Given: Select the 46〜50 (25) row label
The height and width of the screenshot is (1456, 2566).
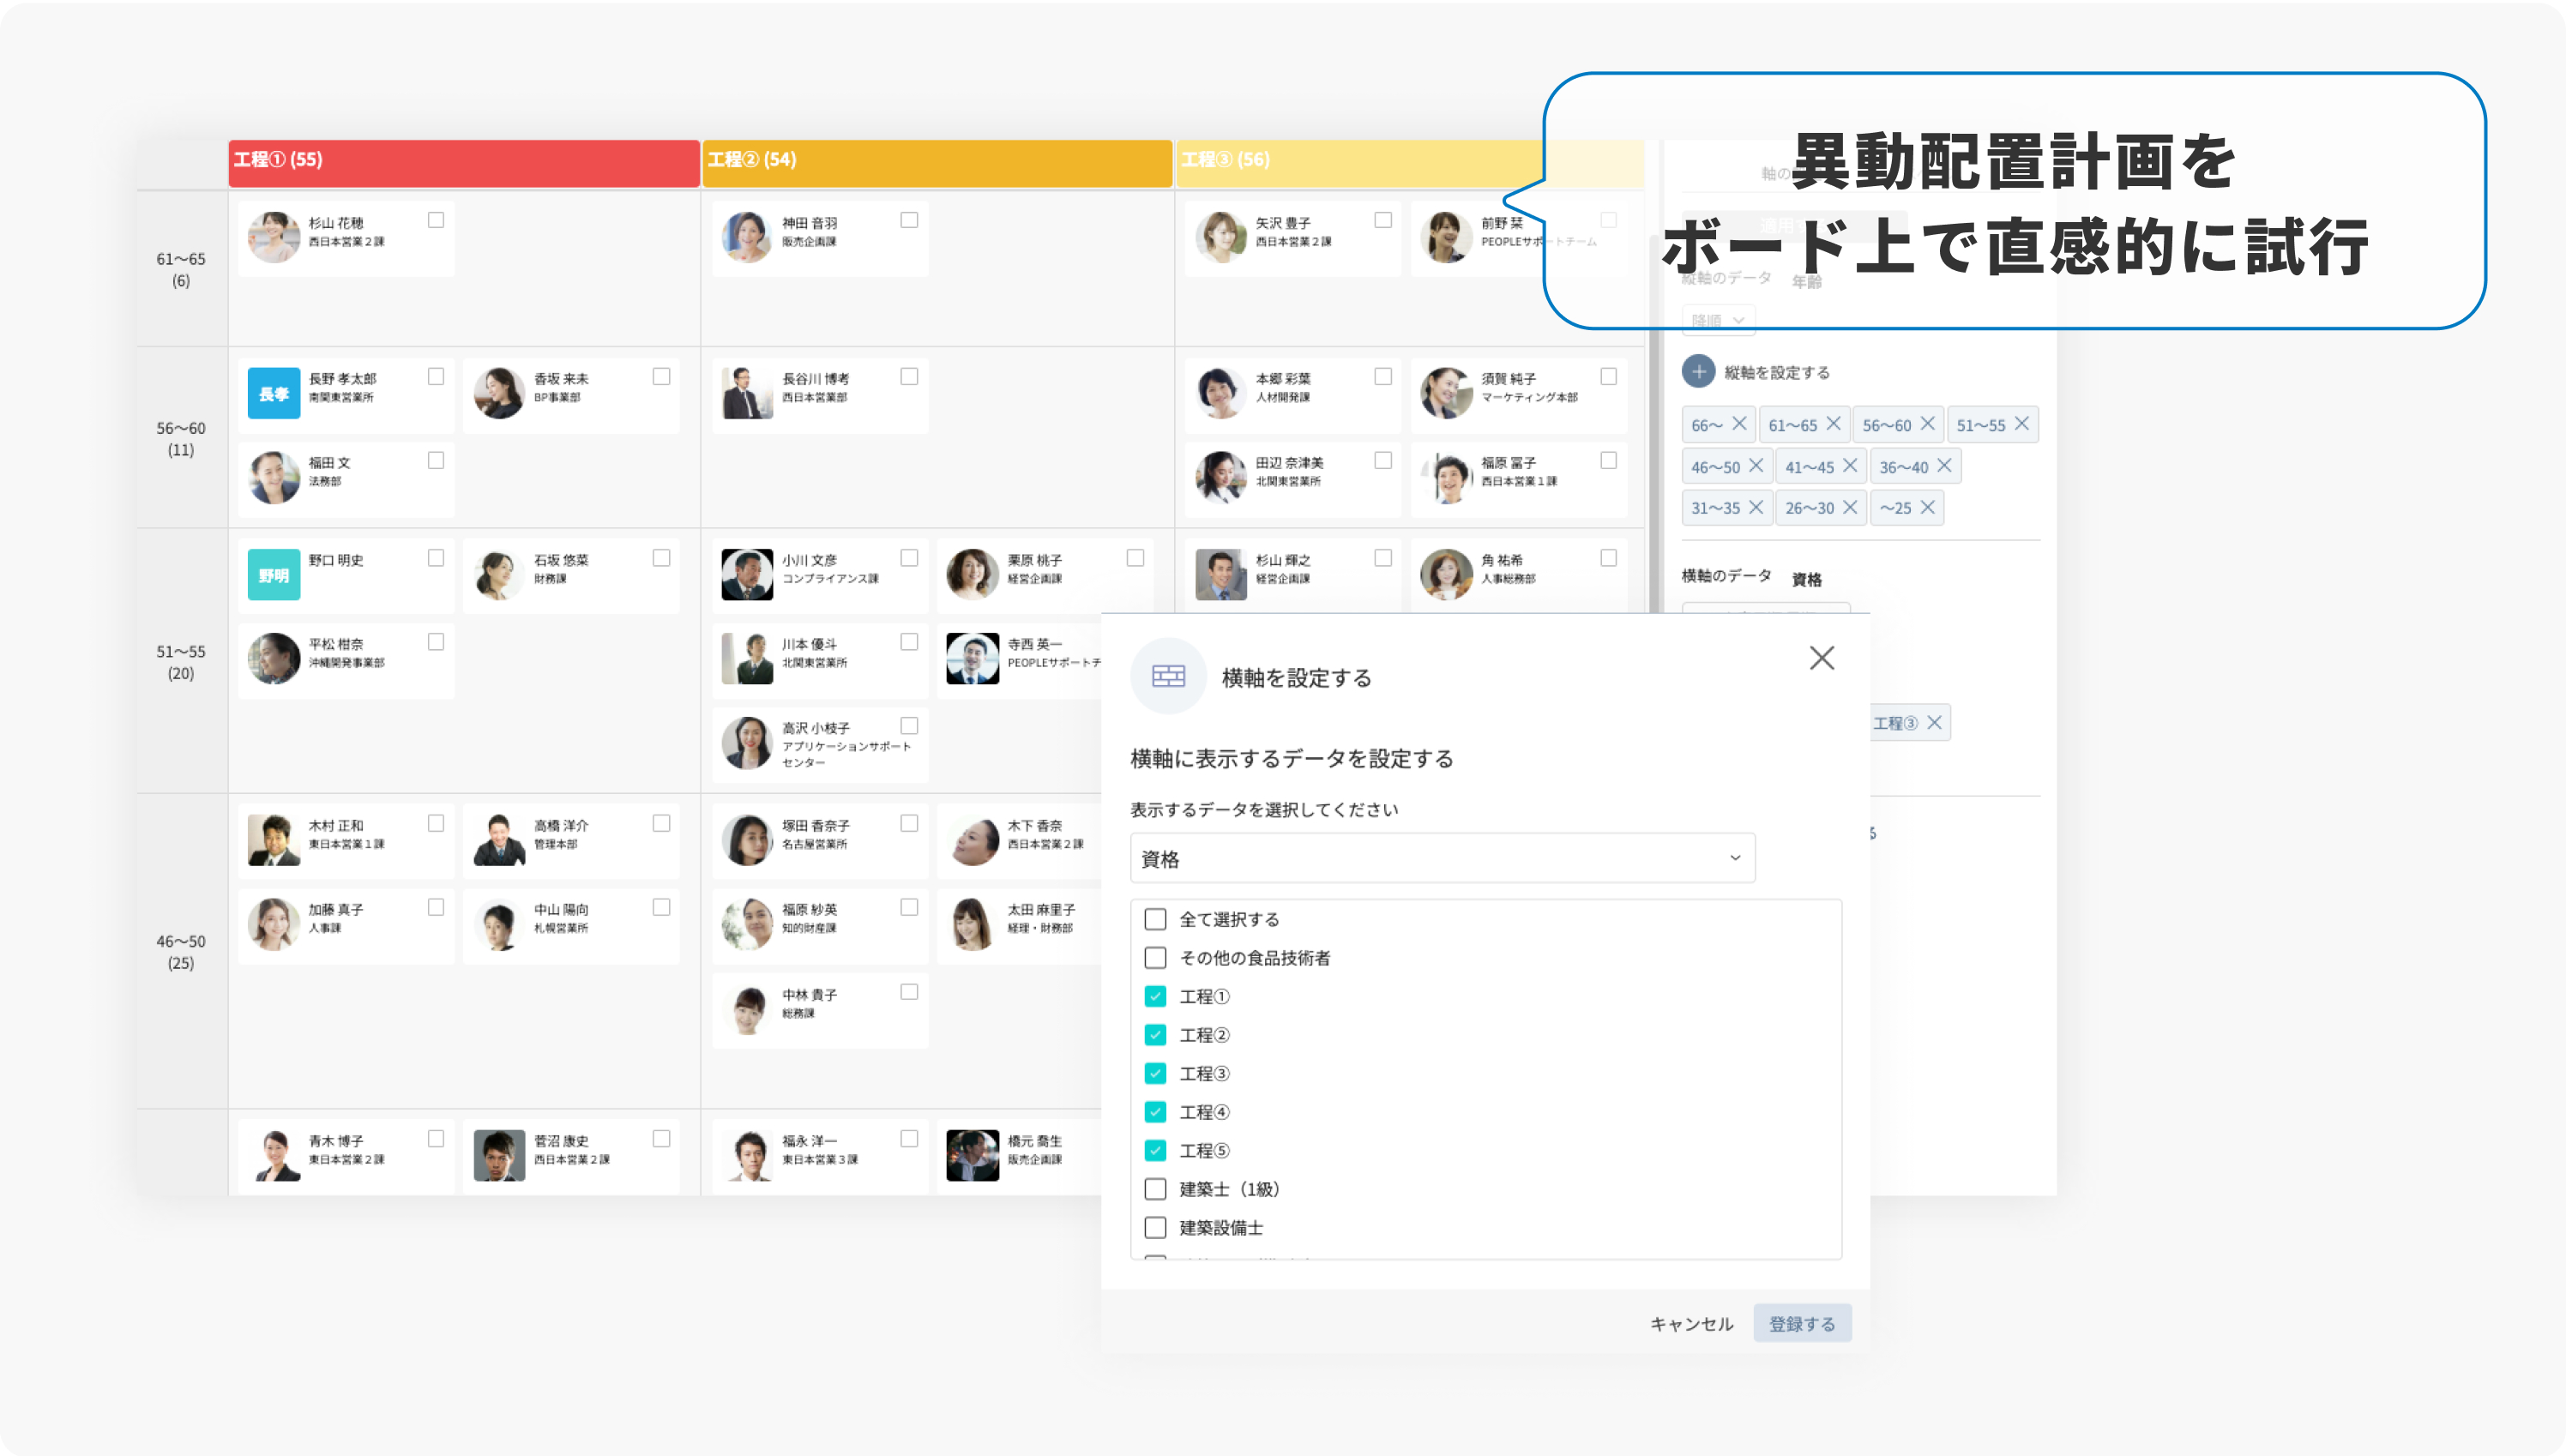Looking at the screenshot, I should tap(181, 951).
